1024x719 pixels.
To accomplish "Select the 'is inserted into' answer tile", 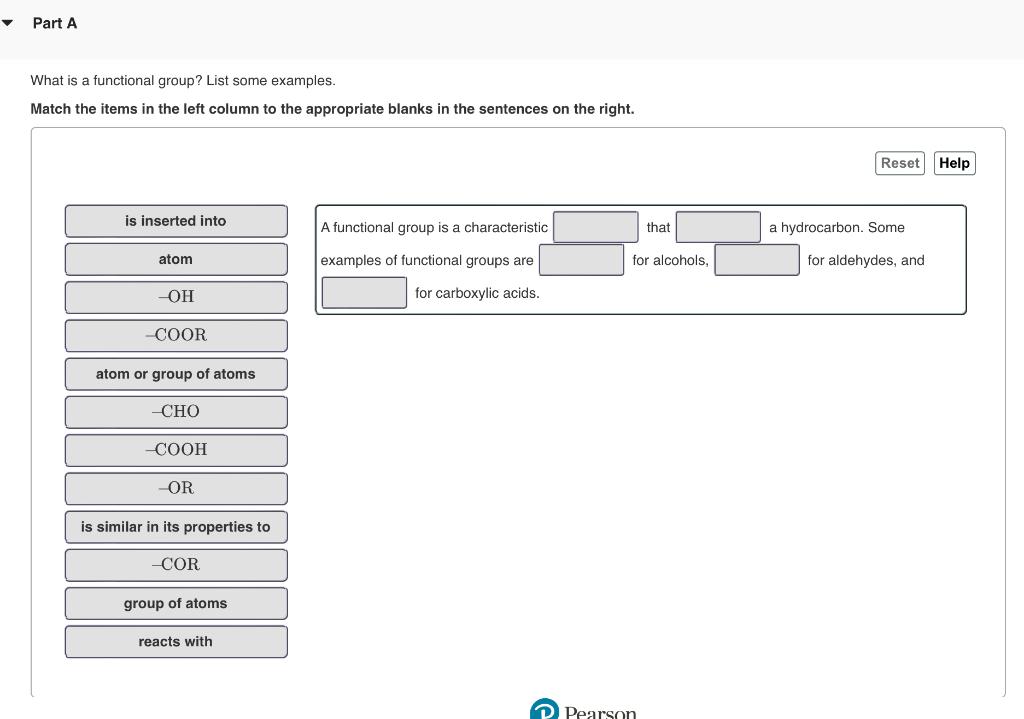I will pyautogui.click(x=176, y=221).
